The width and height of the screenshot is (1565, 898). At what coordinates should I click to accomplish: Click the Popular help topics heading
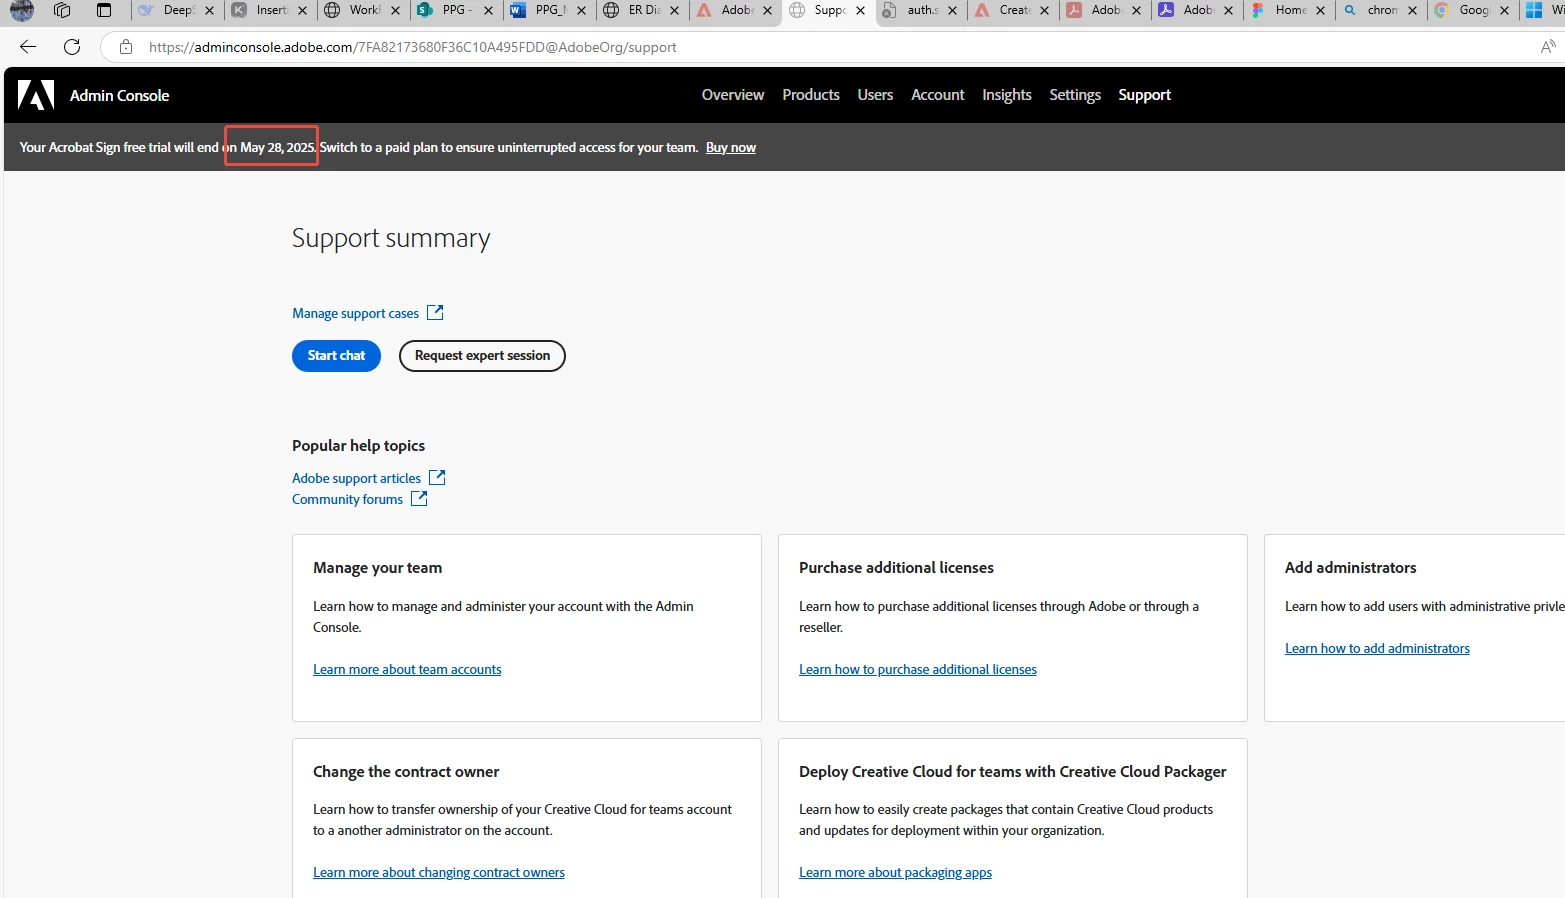click(x=358, y=446)
